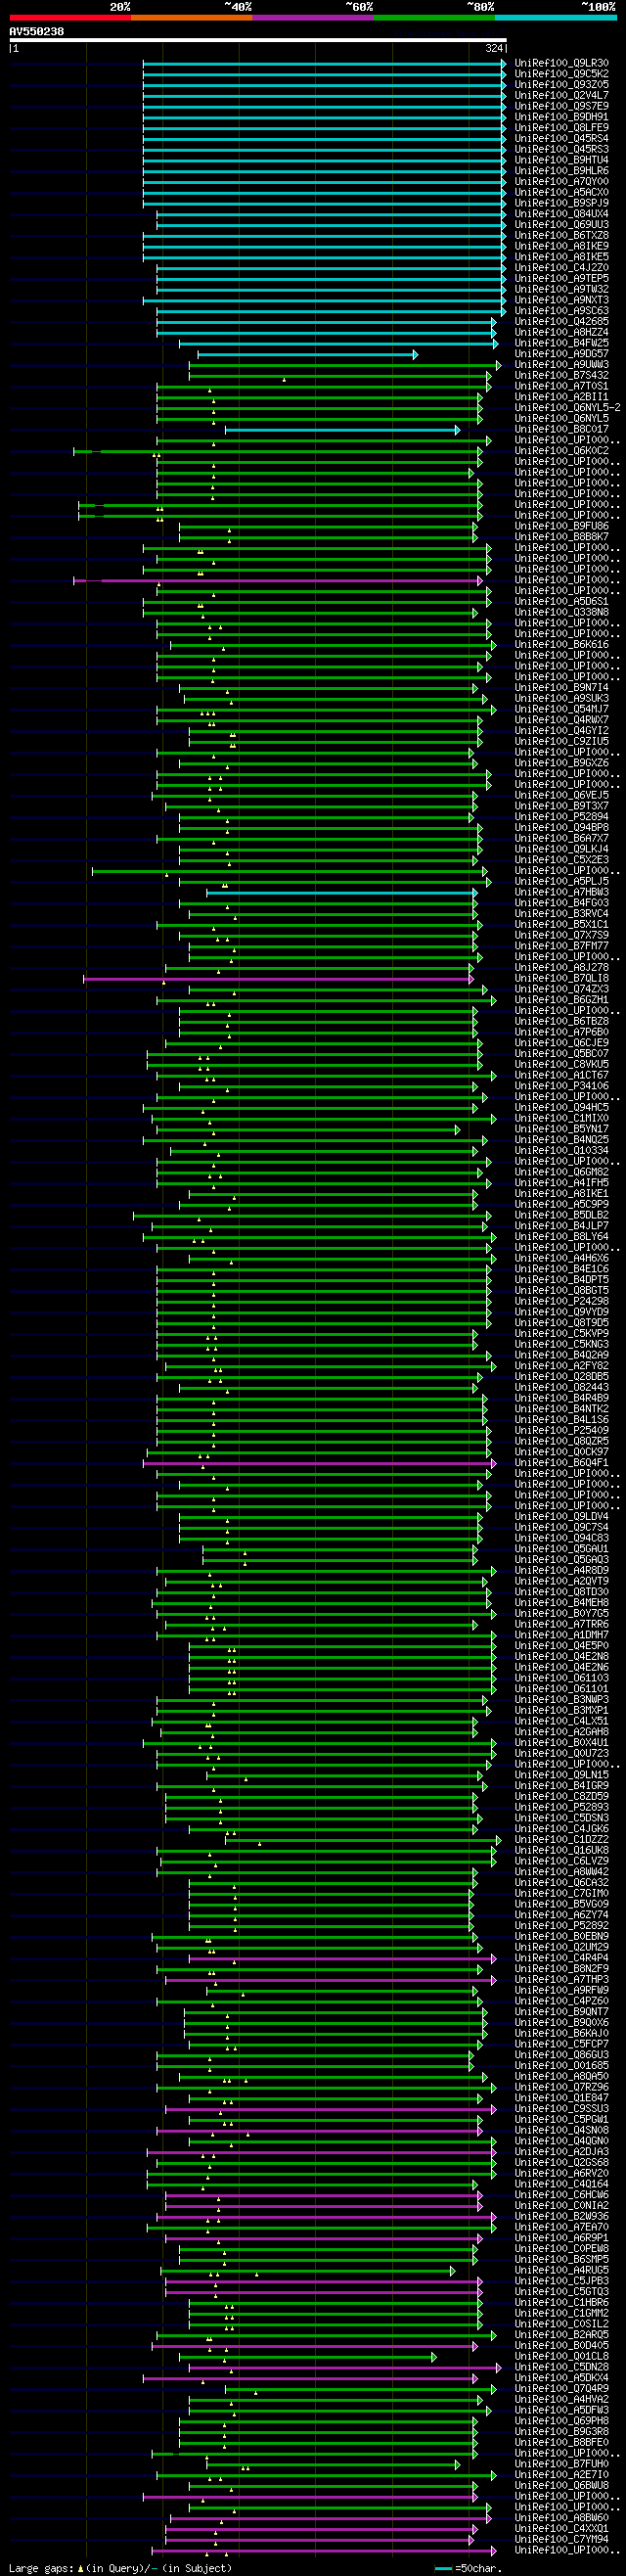Click the UniRef100_B4IGR9 label

point(561,1786)
